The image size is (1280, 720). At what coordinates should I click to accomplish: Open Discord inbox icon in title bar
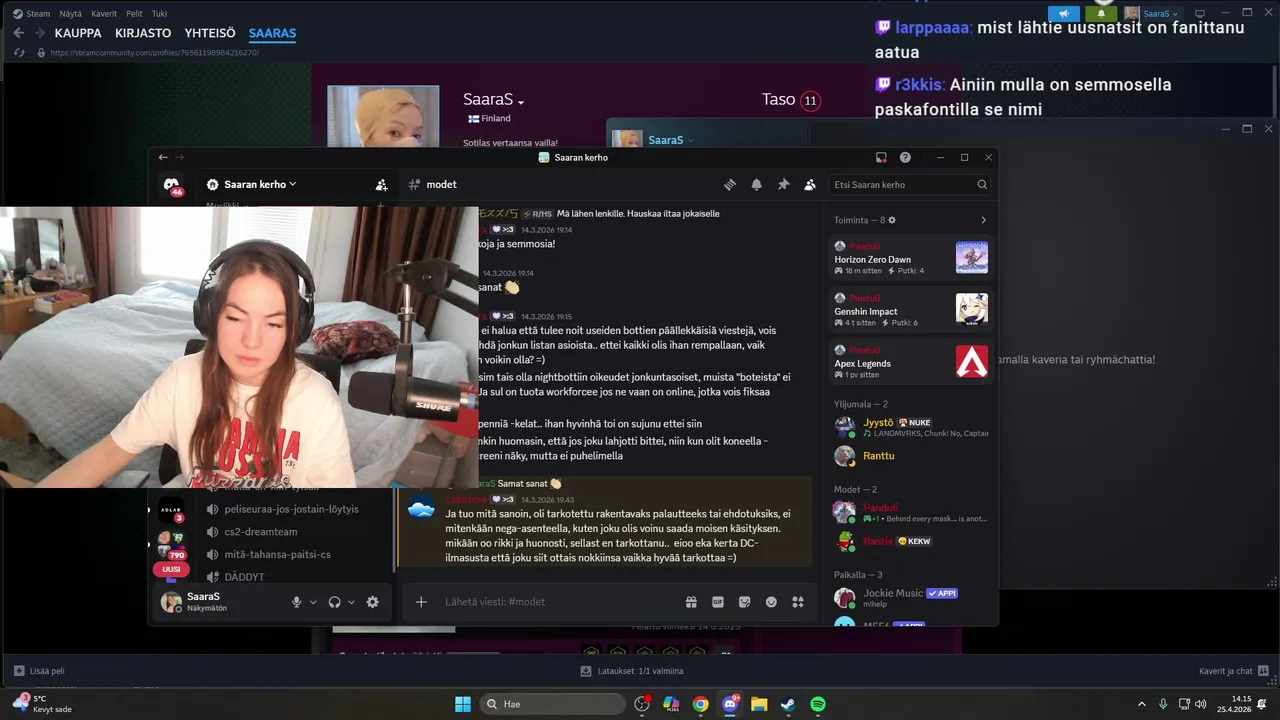coord(881,157)
